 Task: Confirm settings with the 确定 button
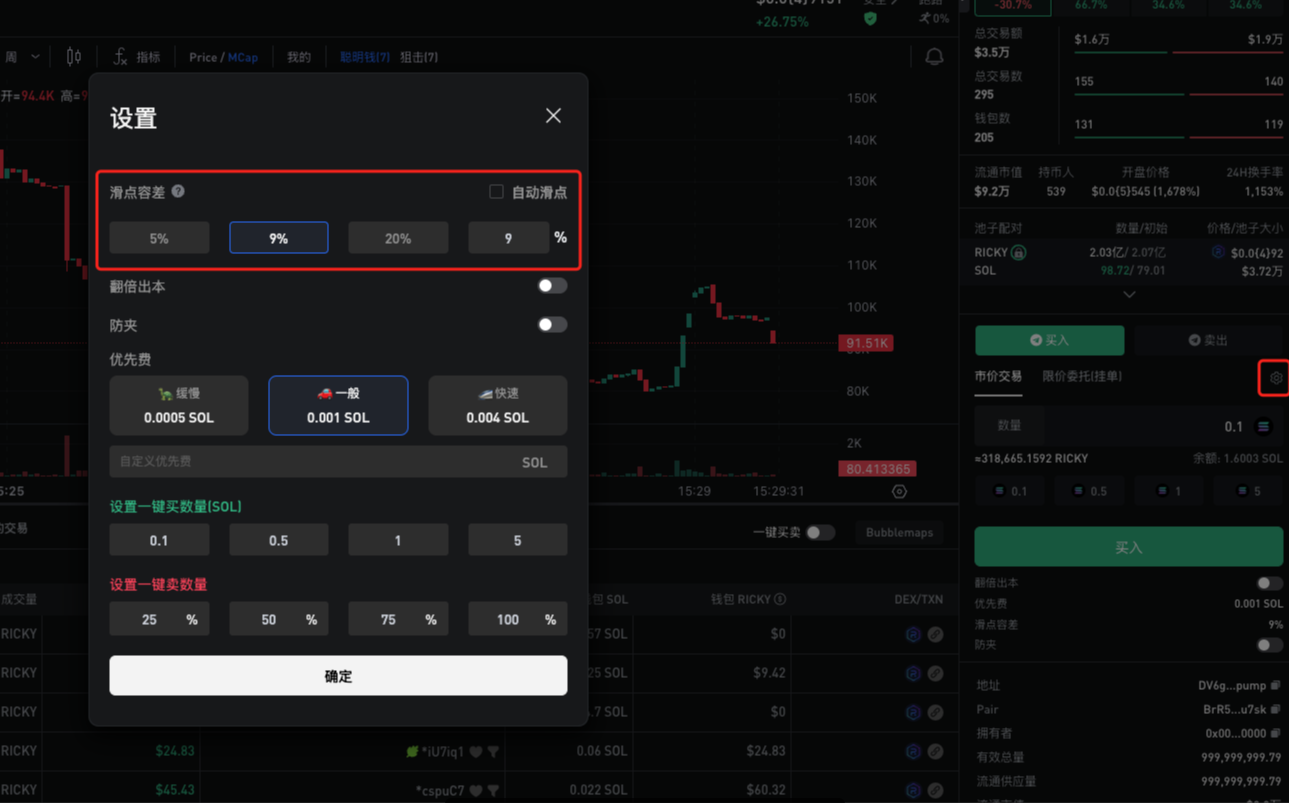coord(338,676)
